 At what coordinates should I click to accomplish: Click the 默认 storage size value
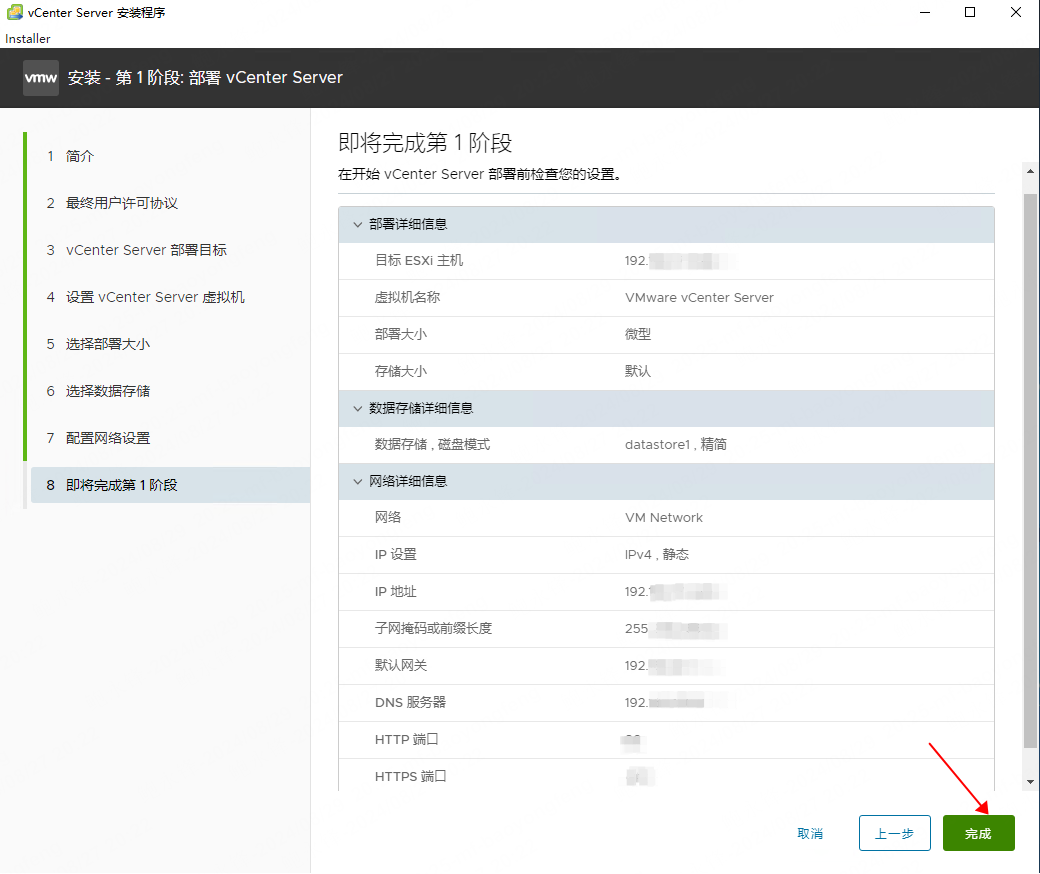638,371
